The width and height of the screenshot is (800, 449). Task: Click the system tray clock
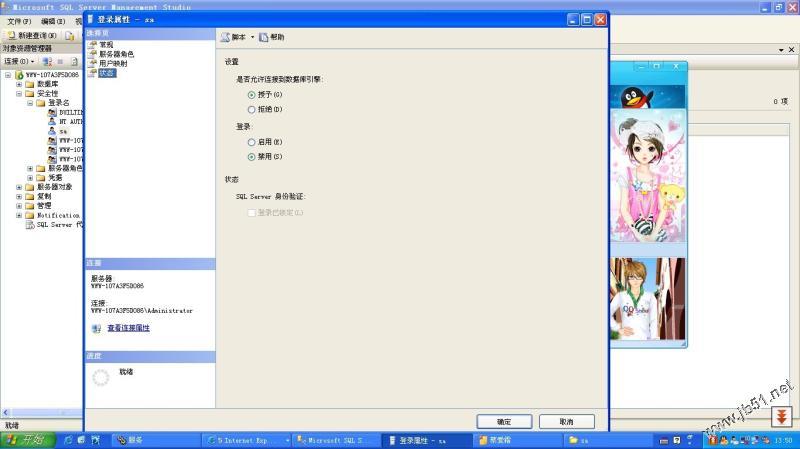[x=783, y=440]
